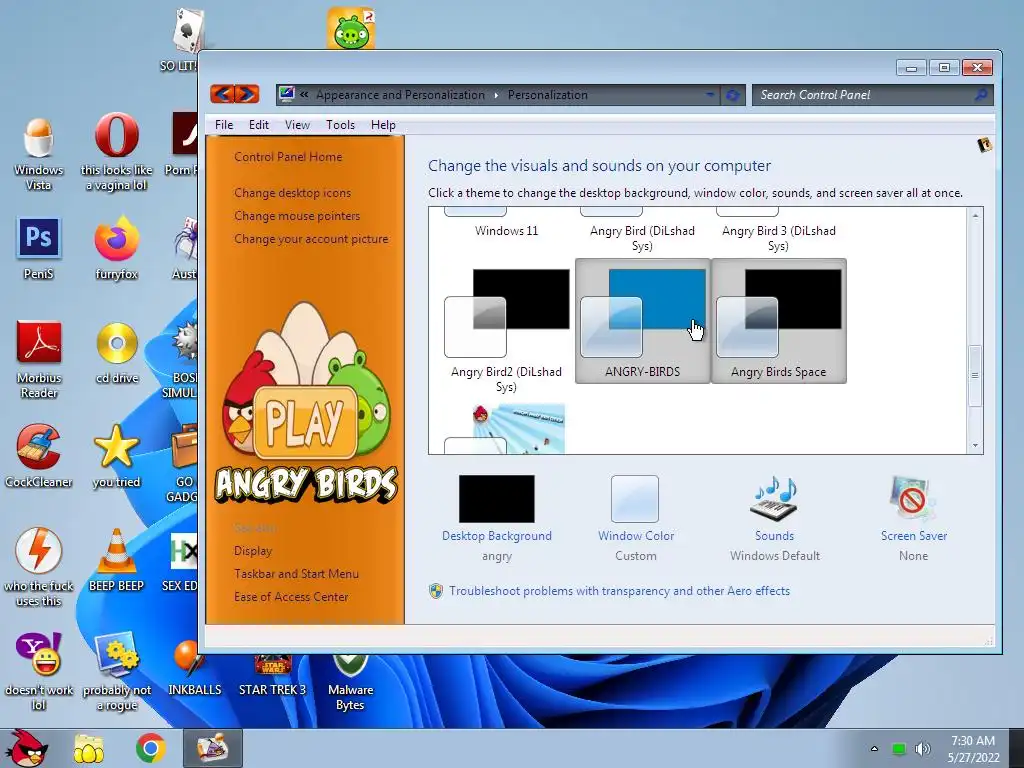The image size is (1024, 768).
Task: Click the Back arrow in Personalization window
Action: 222,94
